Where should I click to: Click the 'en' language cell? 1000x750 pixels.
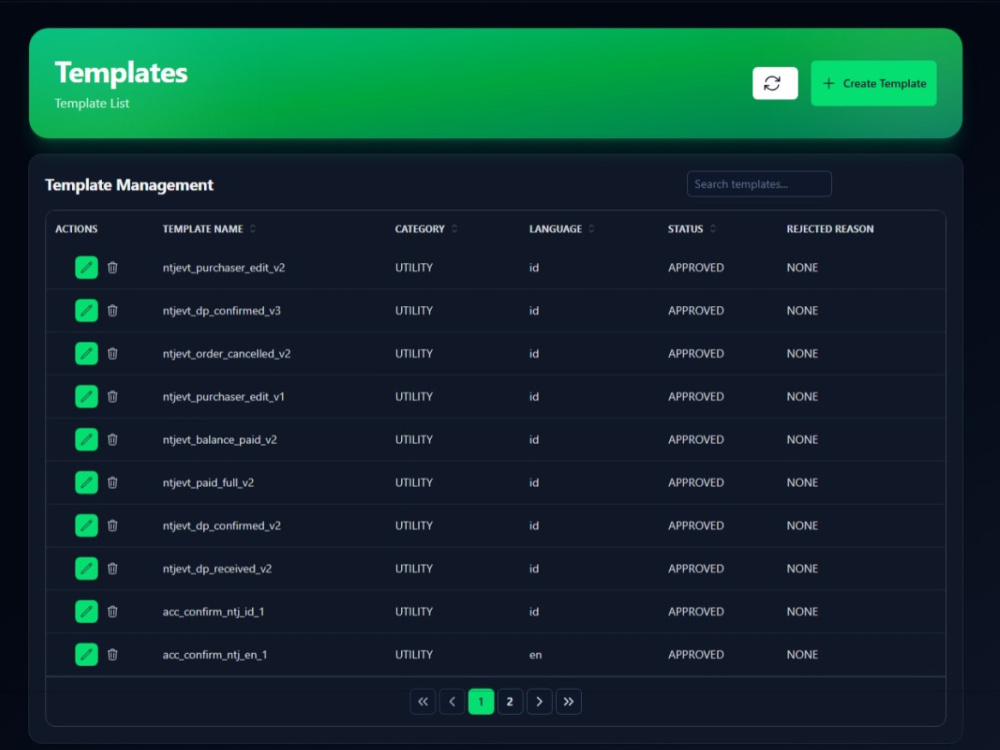535,654
